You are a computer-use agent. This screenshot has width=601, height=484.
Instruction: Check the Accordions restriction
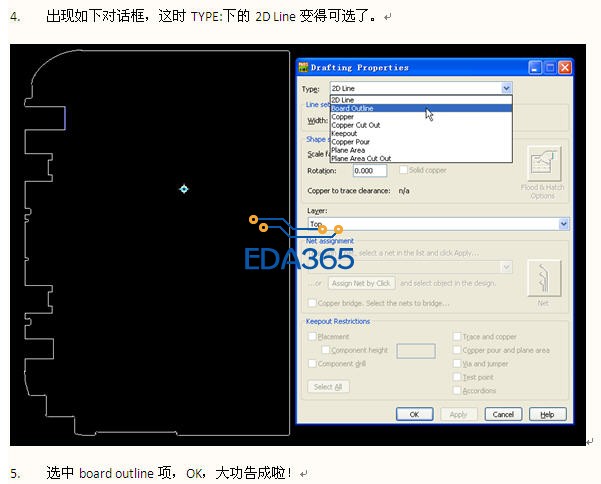tap(456, 390)
